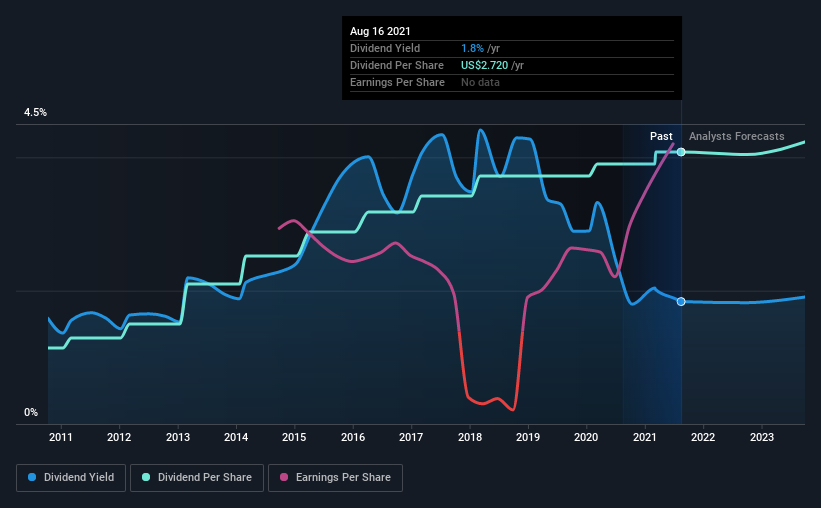Click the 2023 year label on axis
Image resolution: width=821 pixels, height=508 pixels.
point(762,437)
